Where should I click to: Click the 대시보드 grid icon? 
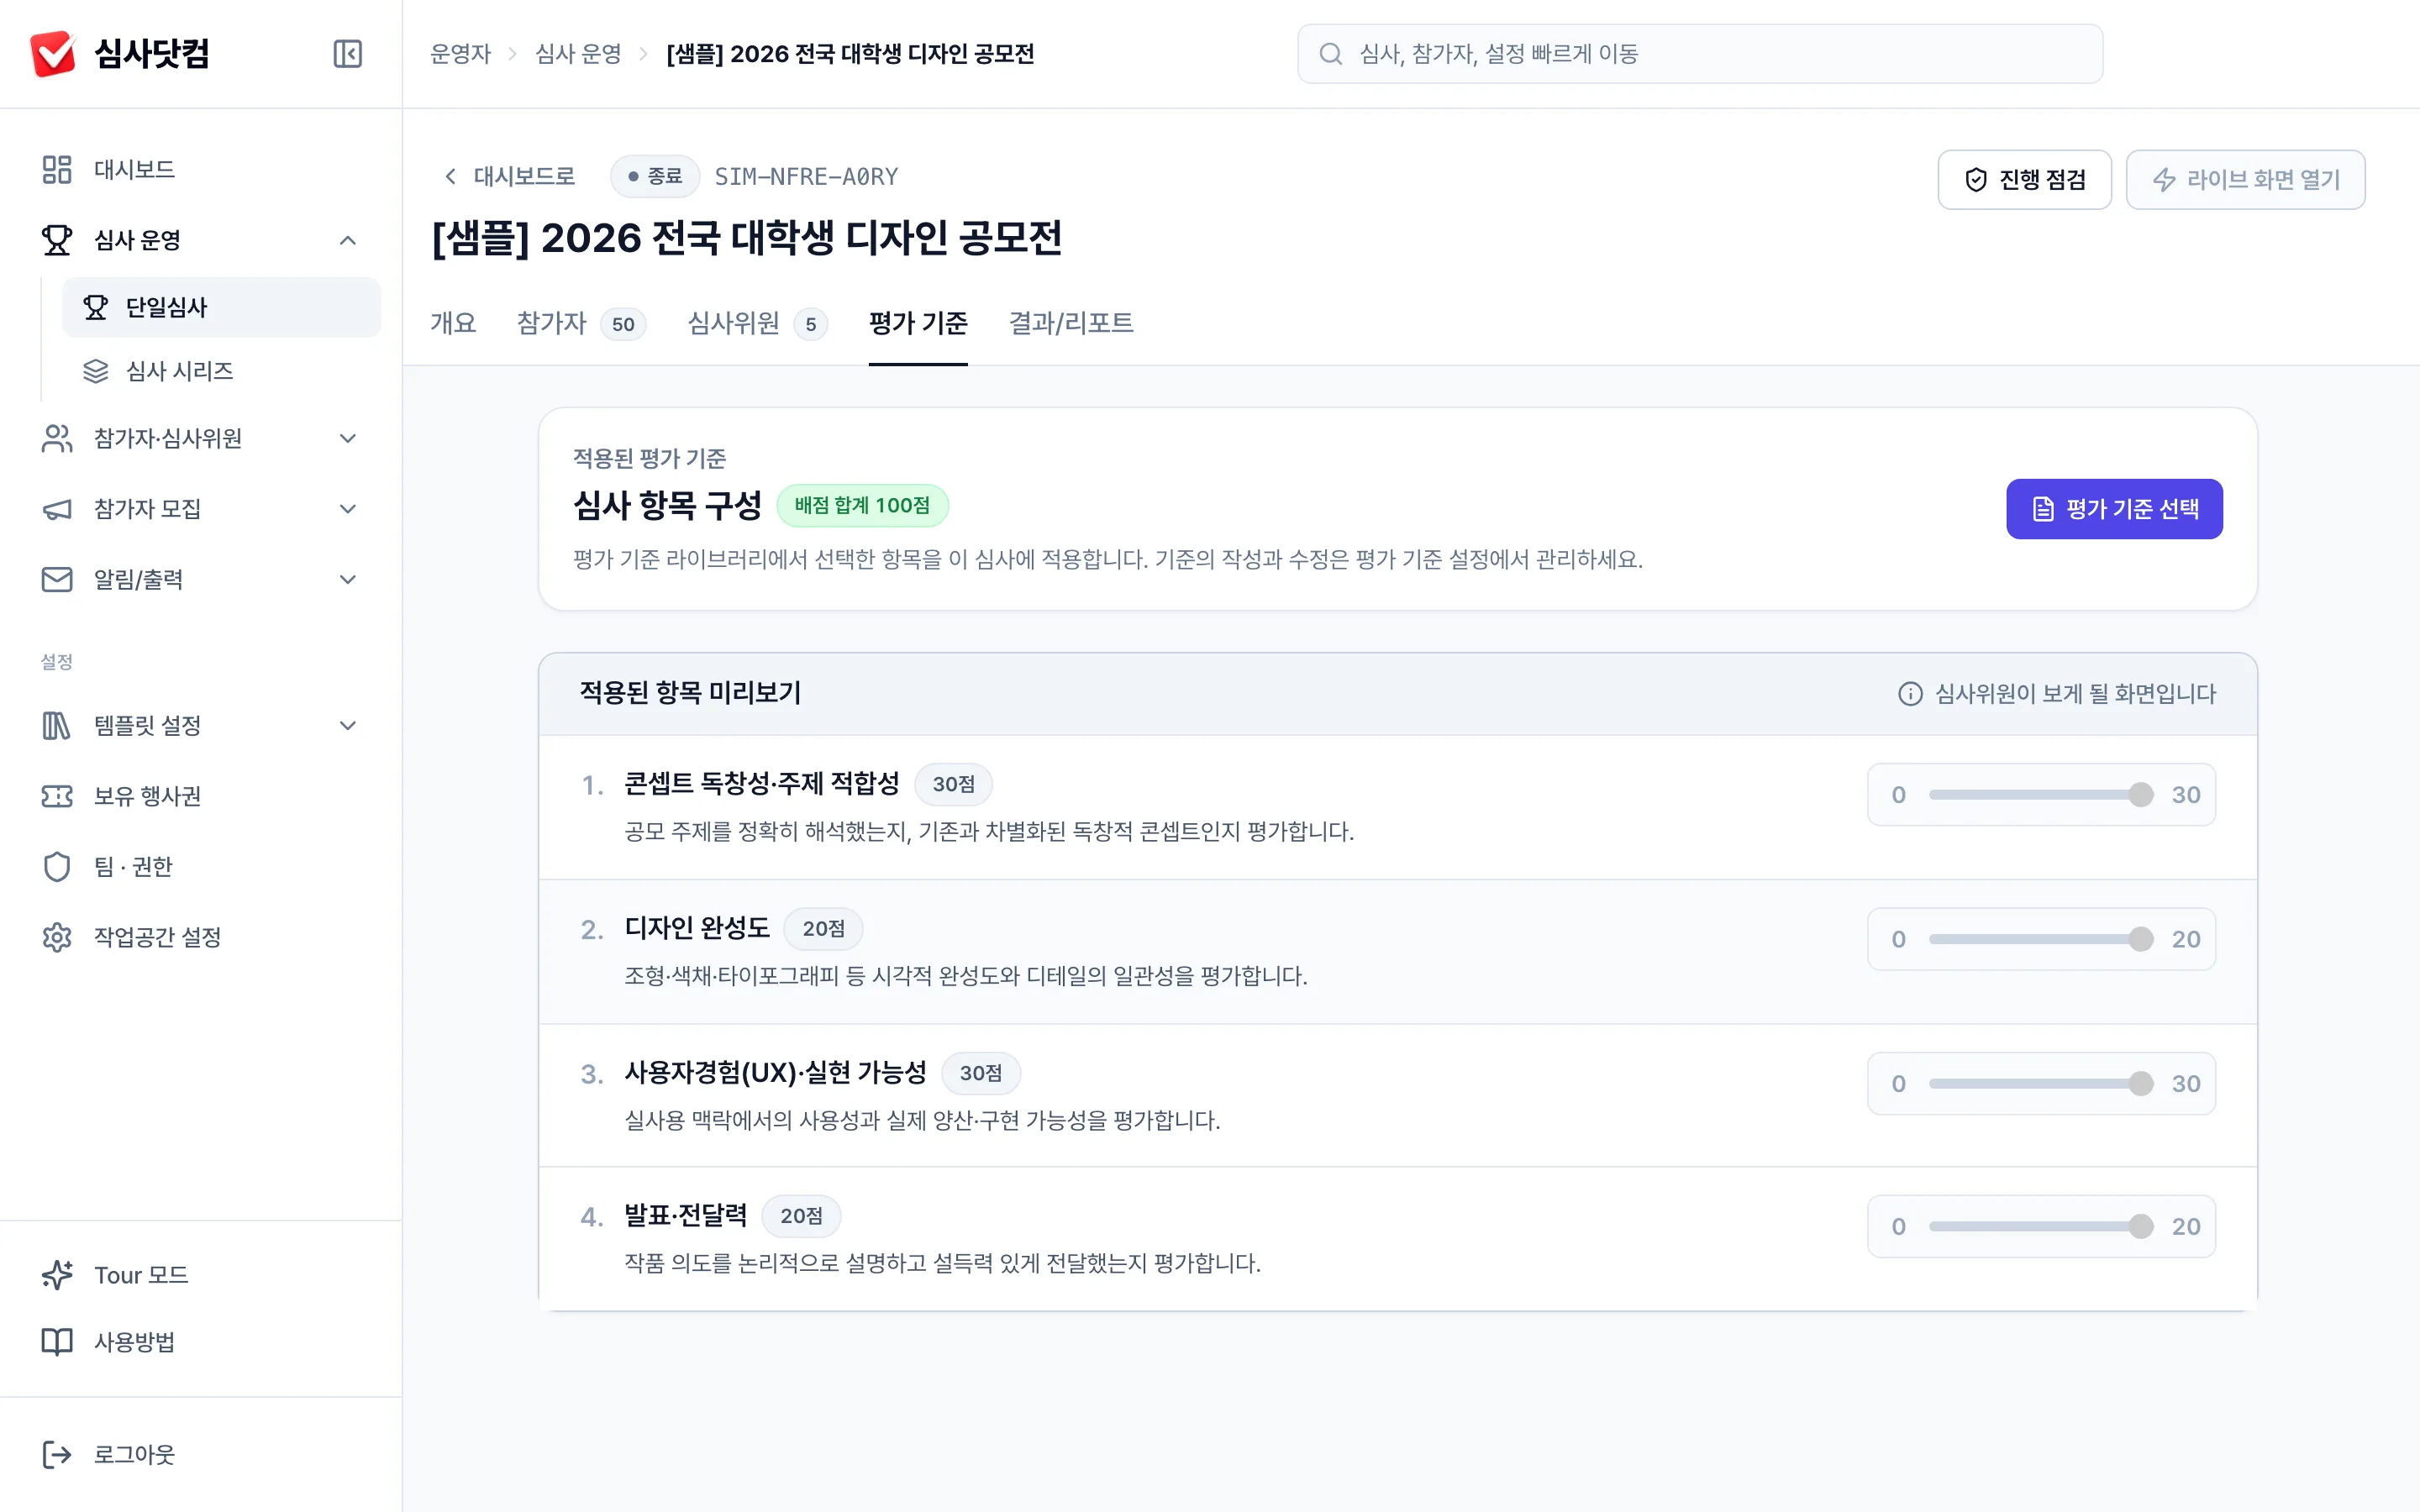(x=57, y=169)
